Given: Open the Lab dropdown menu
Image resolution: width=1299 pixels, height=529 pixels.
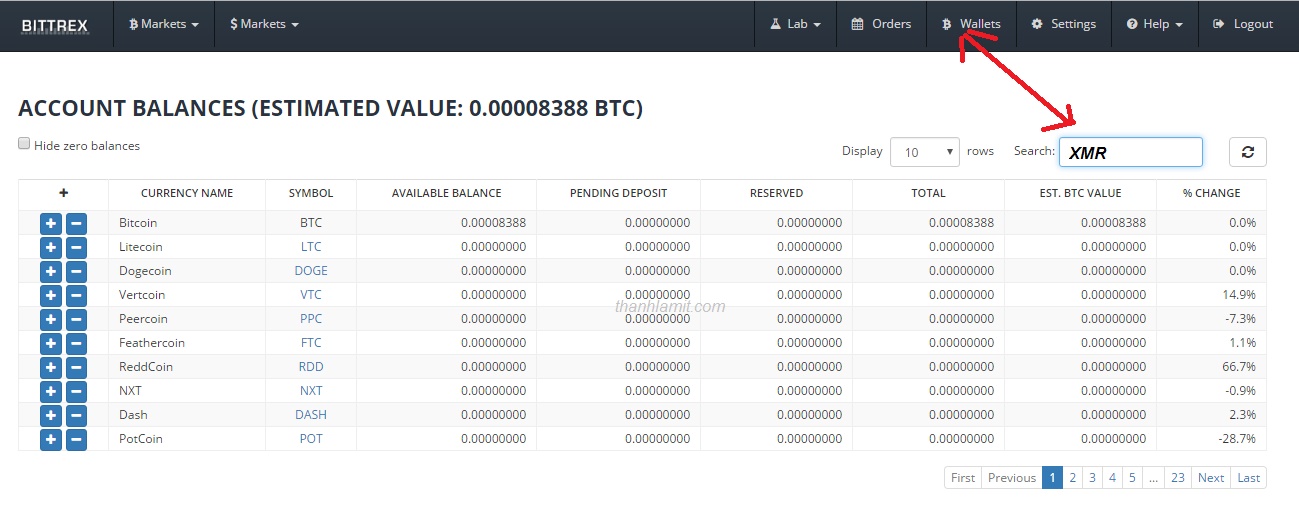Looking at the screenshot, I should click(x=796, y=24).
